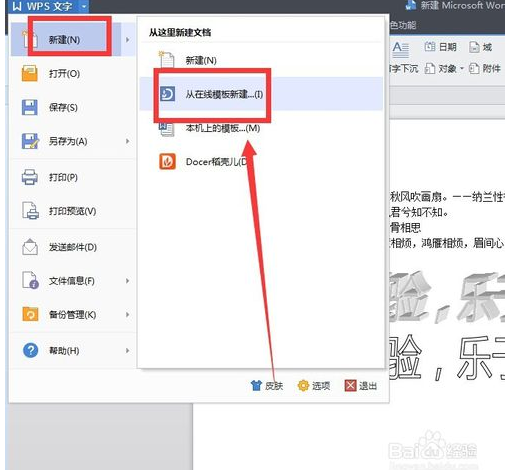Choose 新建(N) text in the submenu

click(x=201, y=61)
